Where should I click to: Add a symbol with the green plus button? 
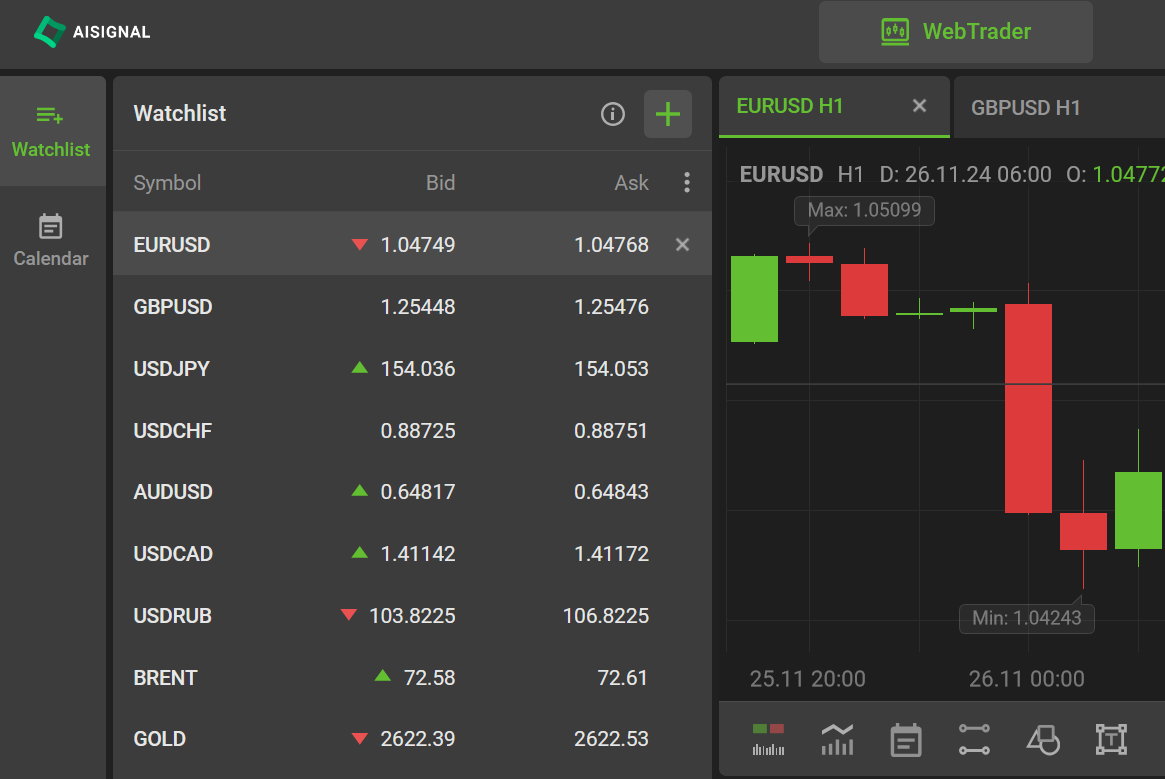click(667, 114)
